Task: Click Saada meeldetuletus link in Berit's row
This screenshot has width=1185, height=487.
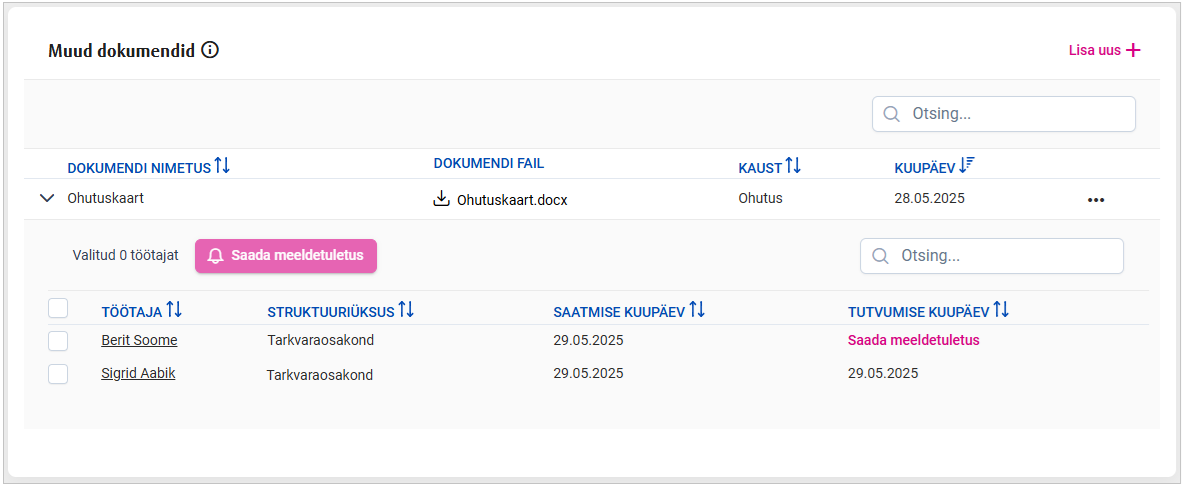Action: tap(913, 340)
